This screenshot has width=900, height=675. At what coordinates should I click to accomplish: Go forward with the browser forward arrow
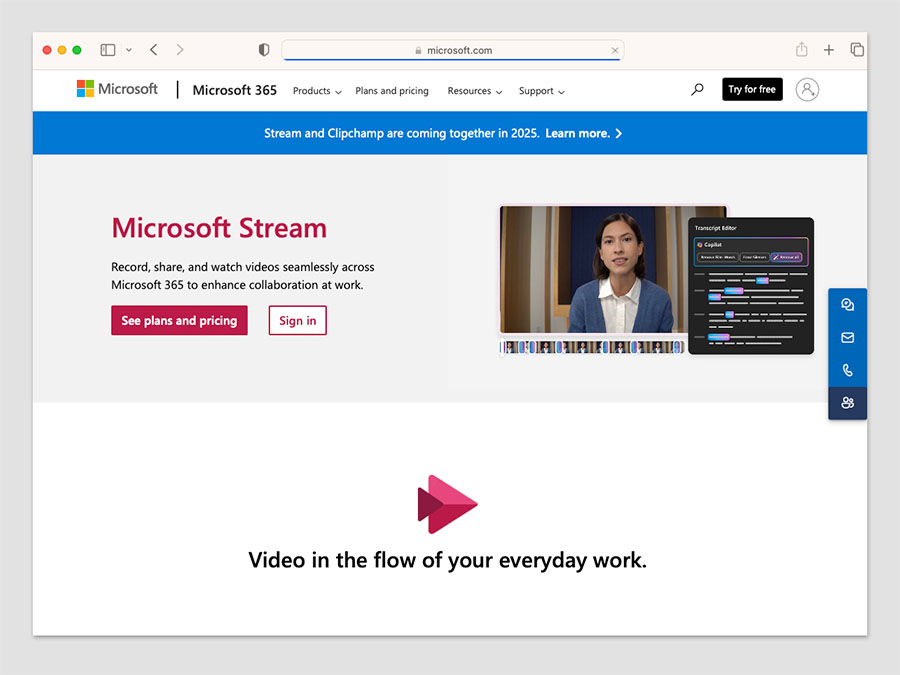180,50
